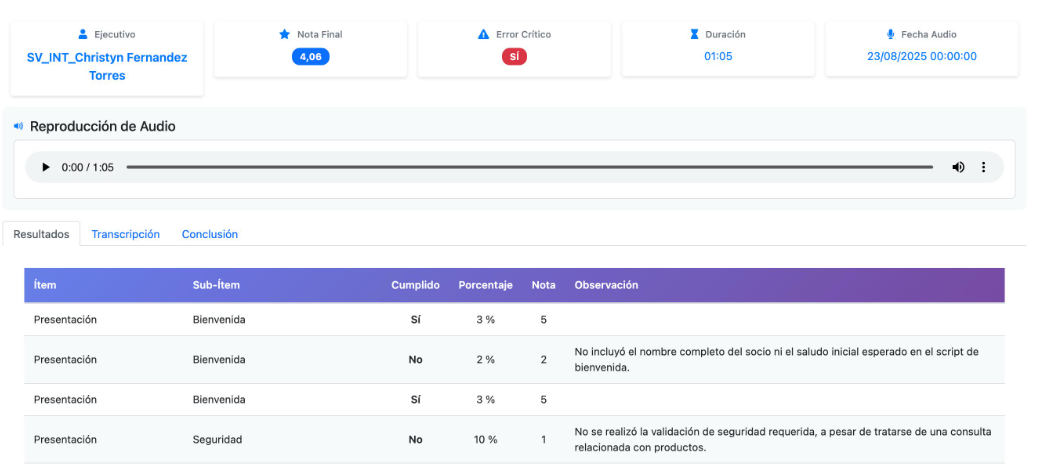Click the executive name SV_INT_Christyn Fernandez Torres
Screen dimensions: 1037x471
point(107,66)
